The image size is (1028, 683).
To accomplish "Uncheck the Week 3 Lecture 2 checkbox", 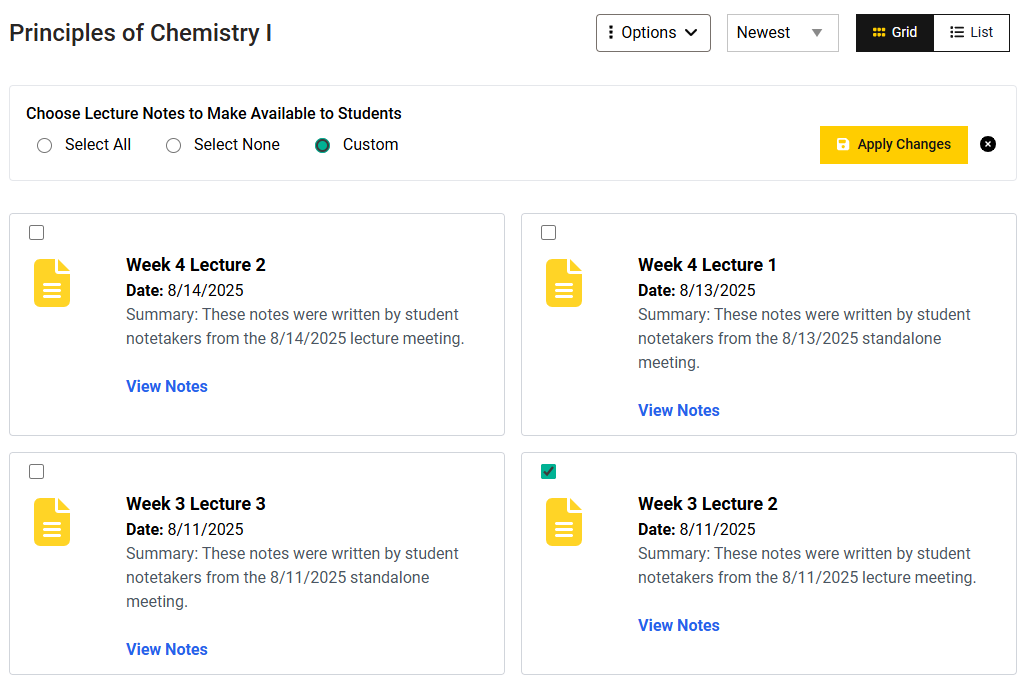I will tap(549, 472).
